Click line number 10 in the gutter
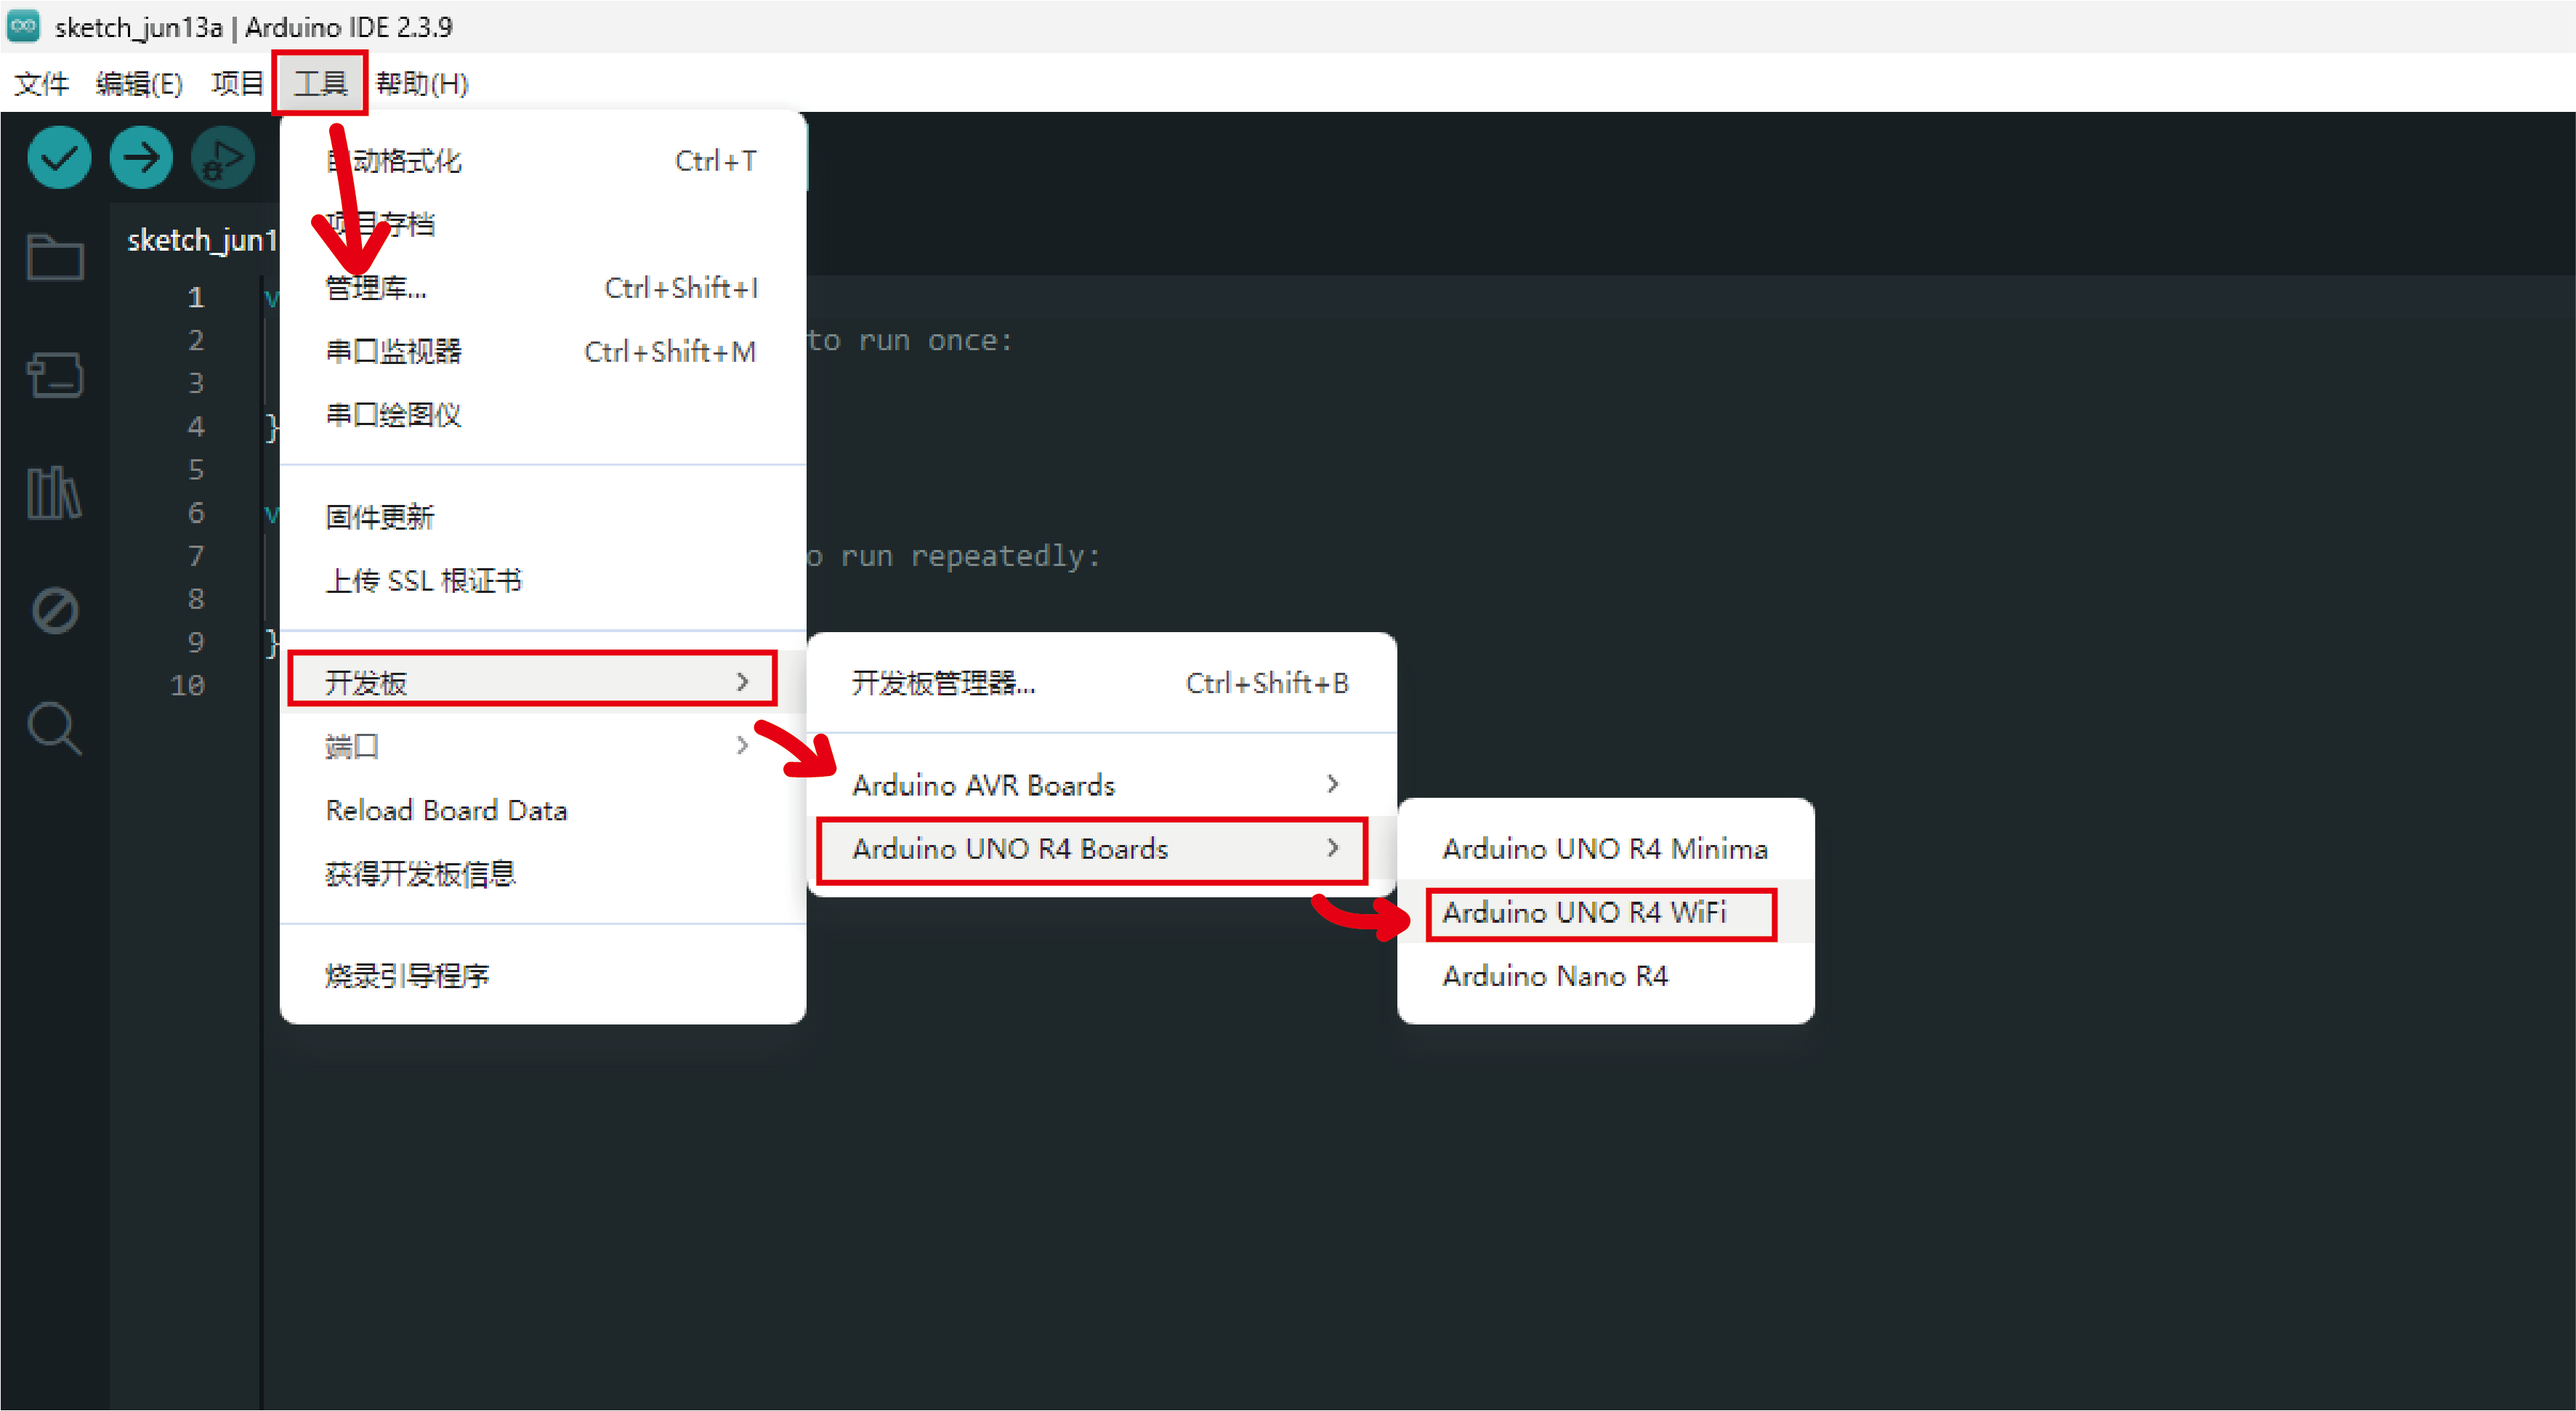The image size is (2576, 1411). 187,686
